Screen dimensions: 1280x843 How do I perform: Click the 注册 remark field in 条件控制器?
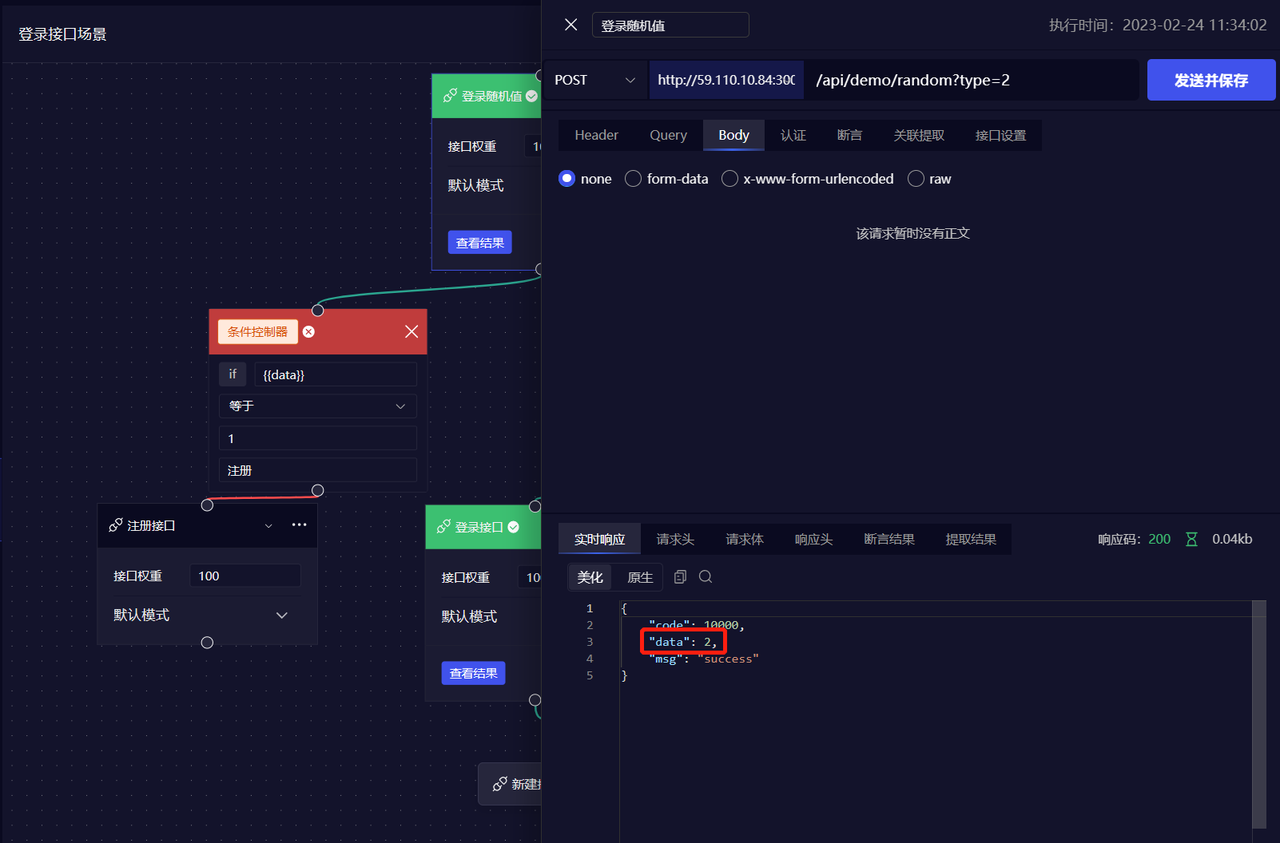(x=318, y=470)
